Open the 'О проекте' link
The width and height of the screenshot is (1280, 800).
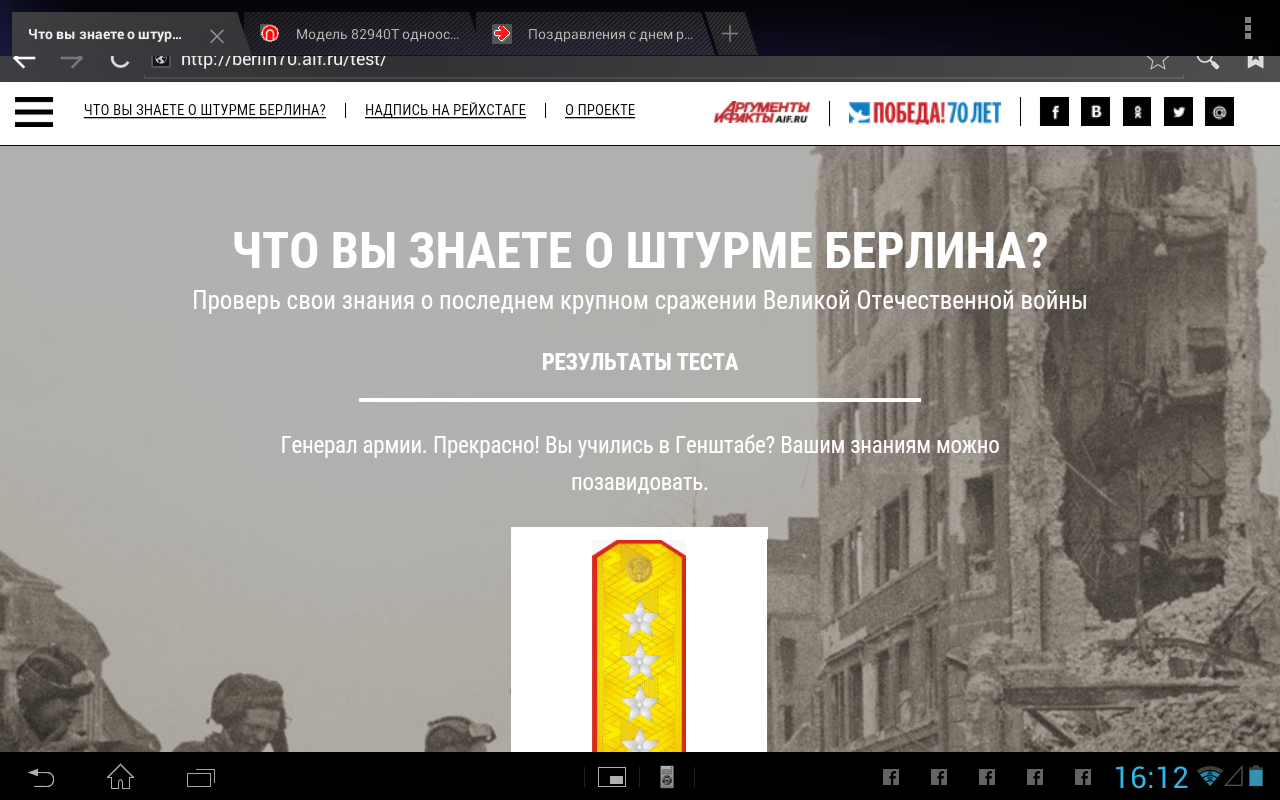(600, 110)
